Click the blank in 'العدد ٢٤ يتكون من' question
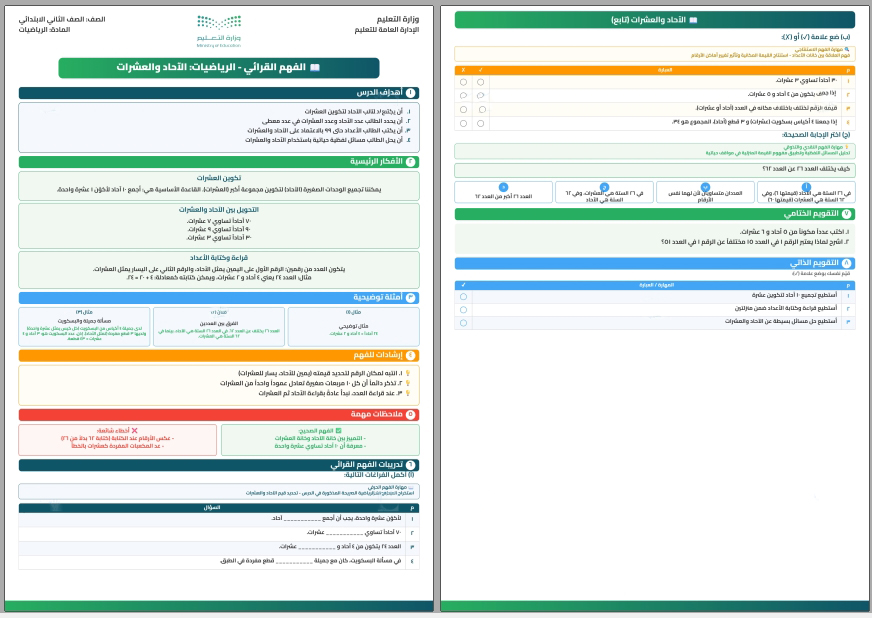872x618 pixels. pos(316,547)
